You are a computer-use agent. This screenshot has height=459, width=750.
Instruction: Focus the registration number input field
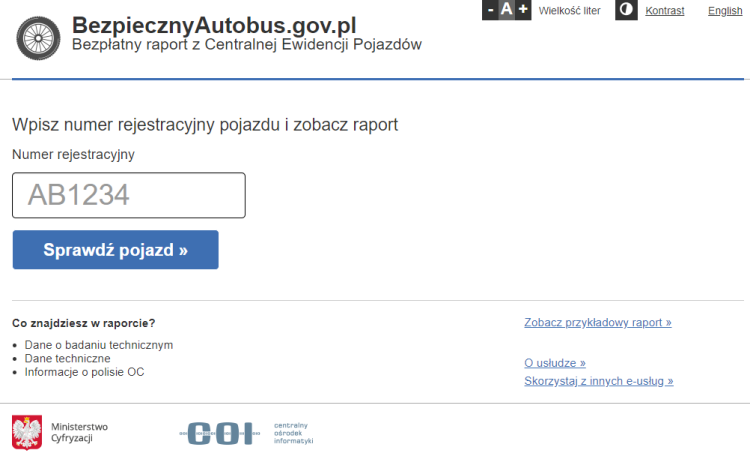[129, 195]
